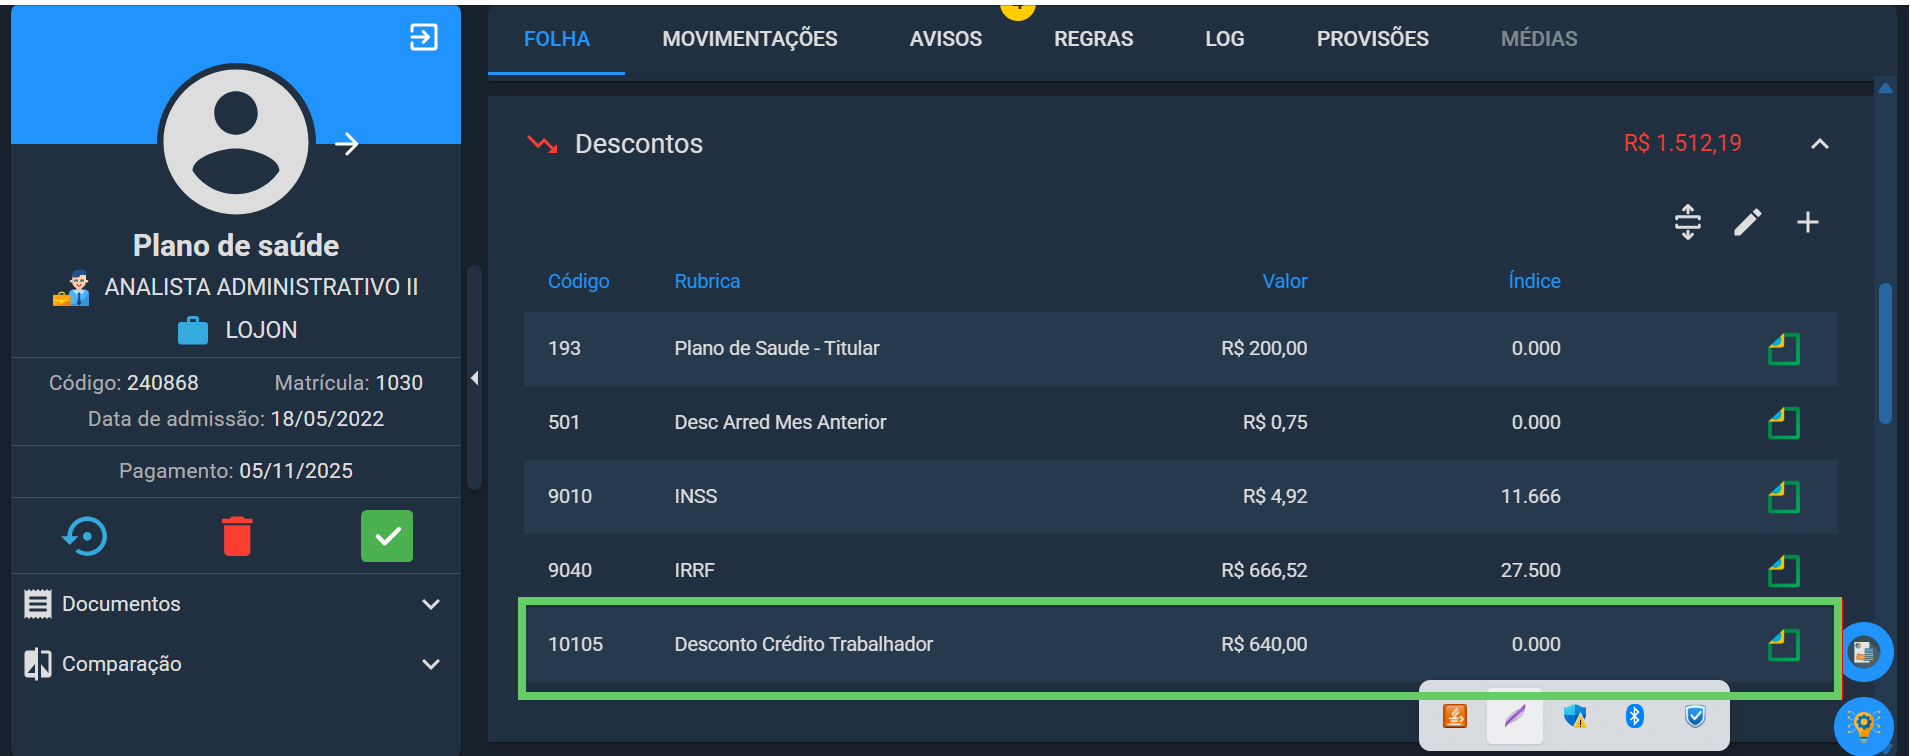This screenshot has height=756, width=1910.
Task: Click the ANALISTA ADMINISTRATIVO II job title
Action: coord(261,287)
